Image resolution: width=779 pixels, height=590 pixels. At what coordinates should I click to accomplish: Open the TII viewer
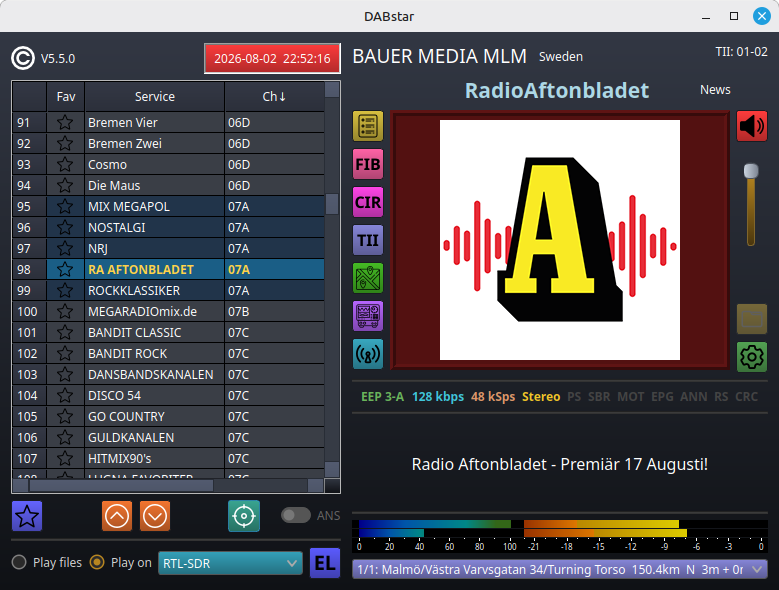(x=368, y=240)
